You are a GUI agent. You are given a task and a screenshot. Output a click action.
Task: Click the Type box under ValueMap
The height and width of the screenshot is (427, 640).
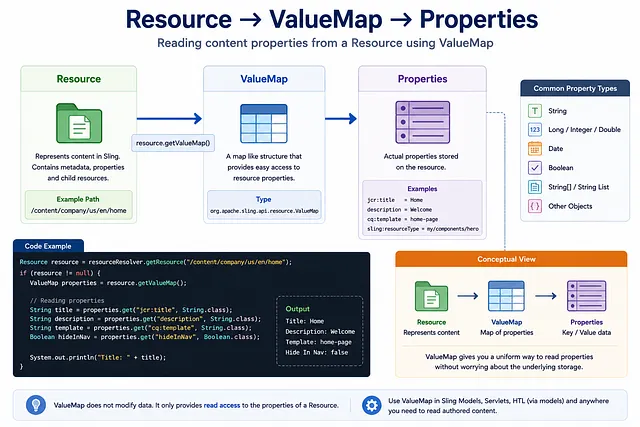coord(264,205)
